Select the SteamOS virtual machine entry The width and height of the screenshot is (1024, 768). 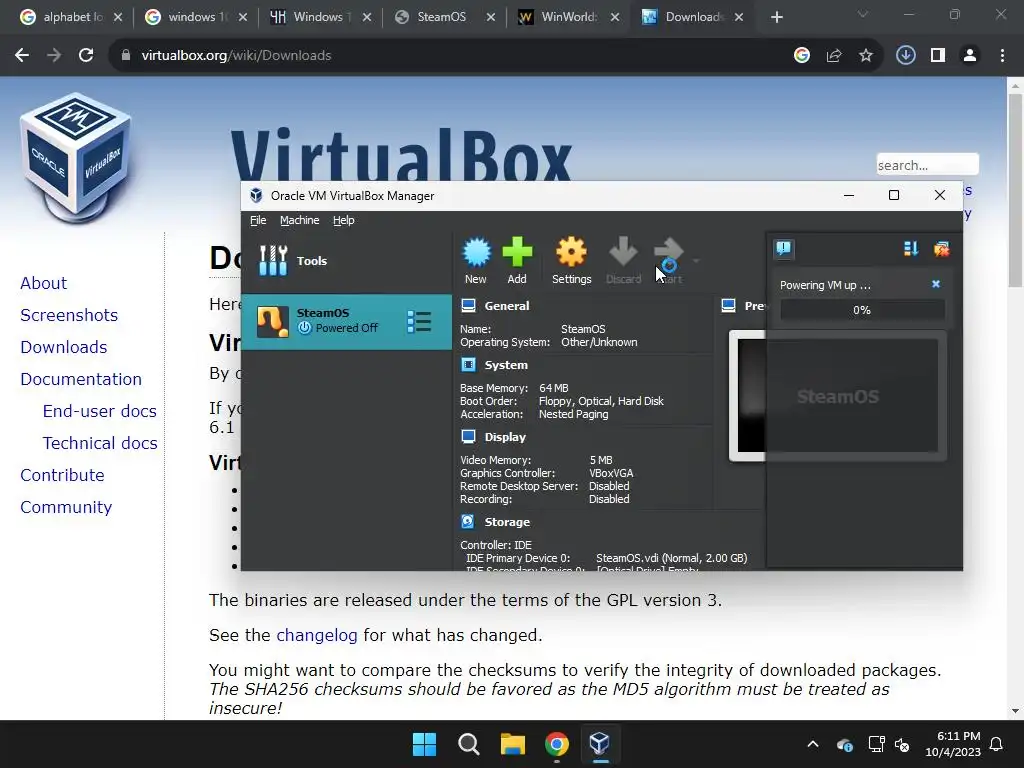(x=346, y=321)
